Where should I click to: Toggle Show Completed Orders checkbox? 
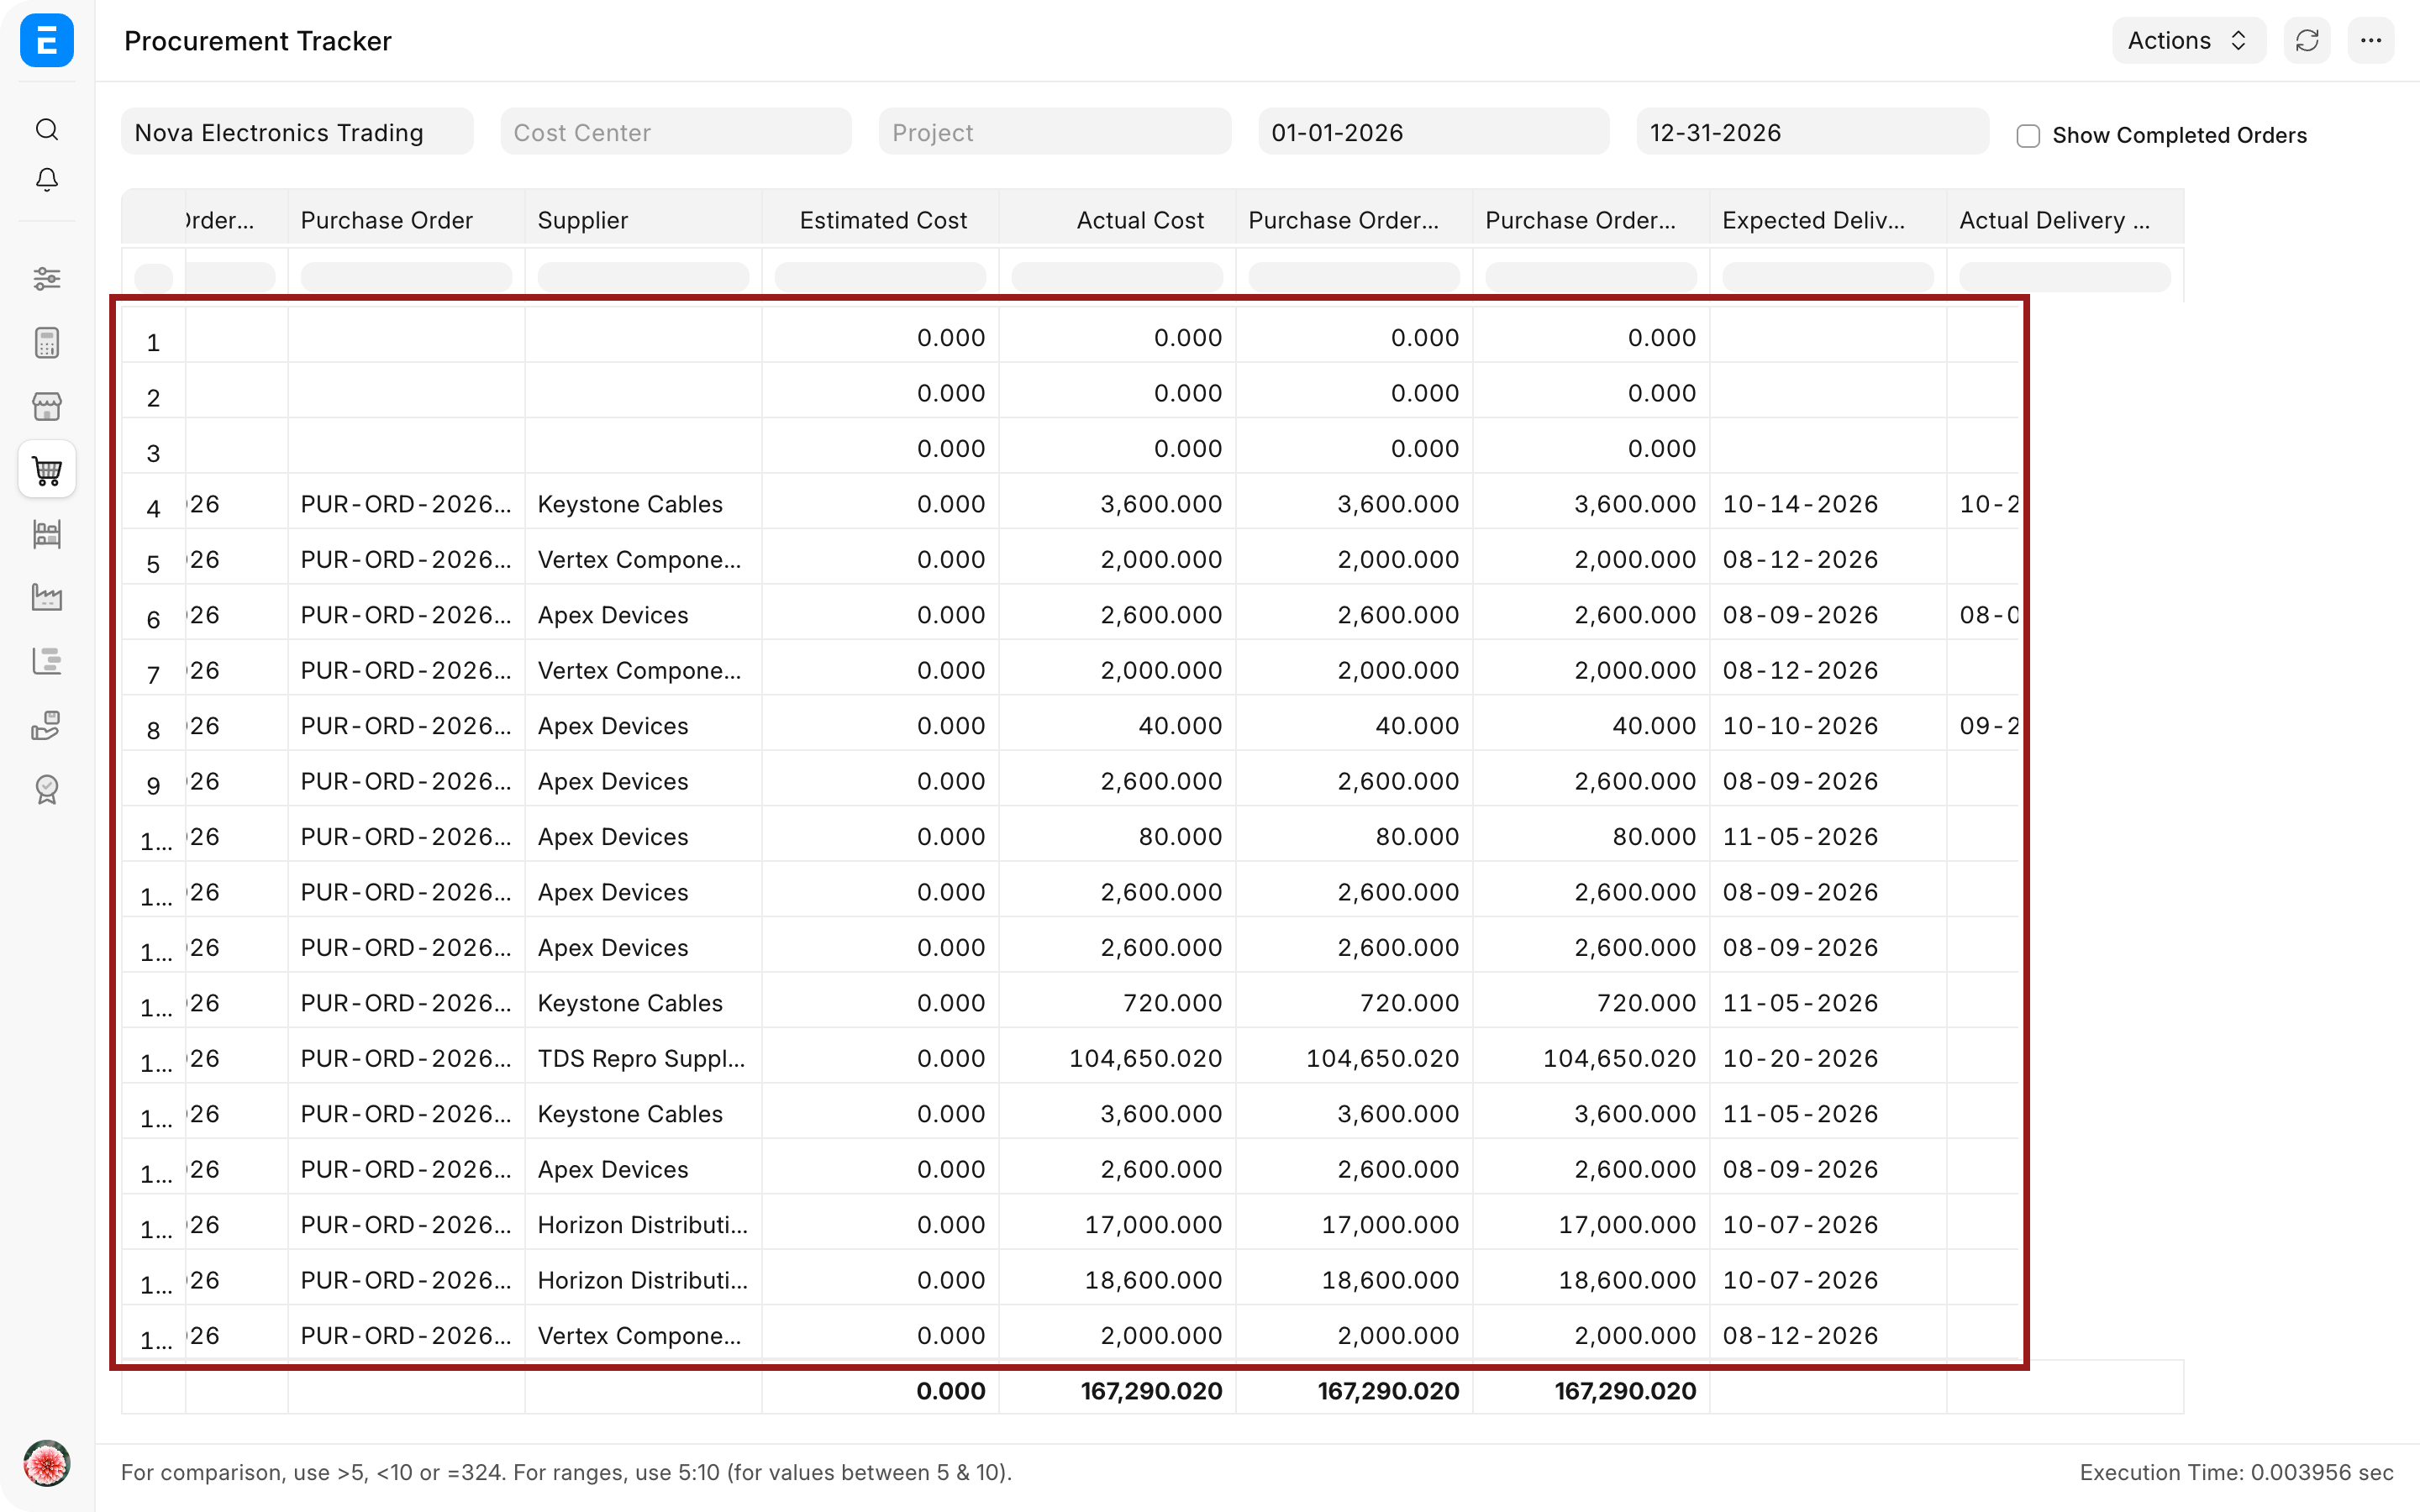[2028, 136]
